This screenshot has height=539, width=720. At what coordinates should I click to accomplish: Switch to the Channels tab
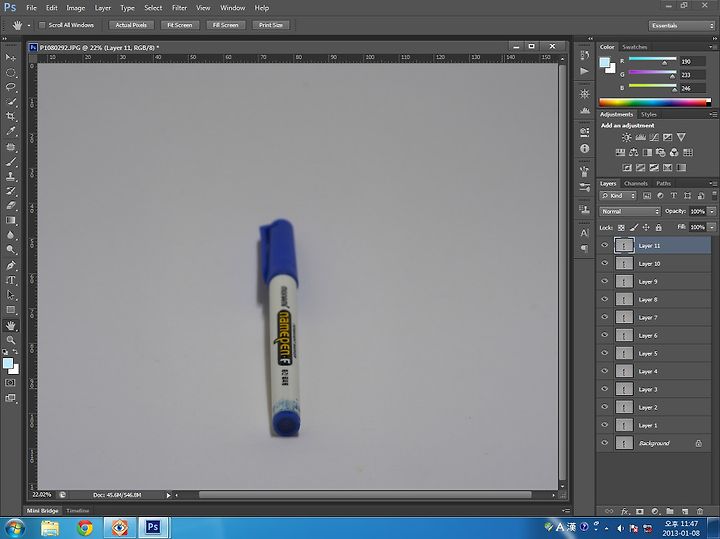[x=636, y=183]
